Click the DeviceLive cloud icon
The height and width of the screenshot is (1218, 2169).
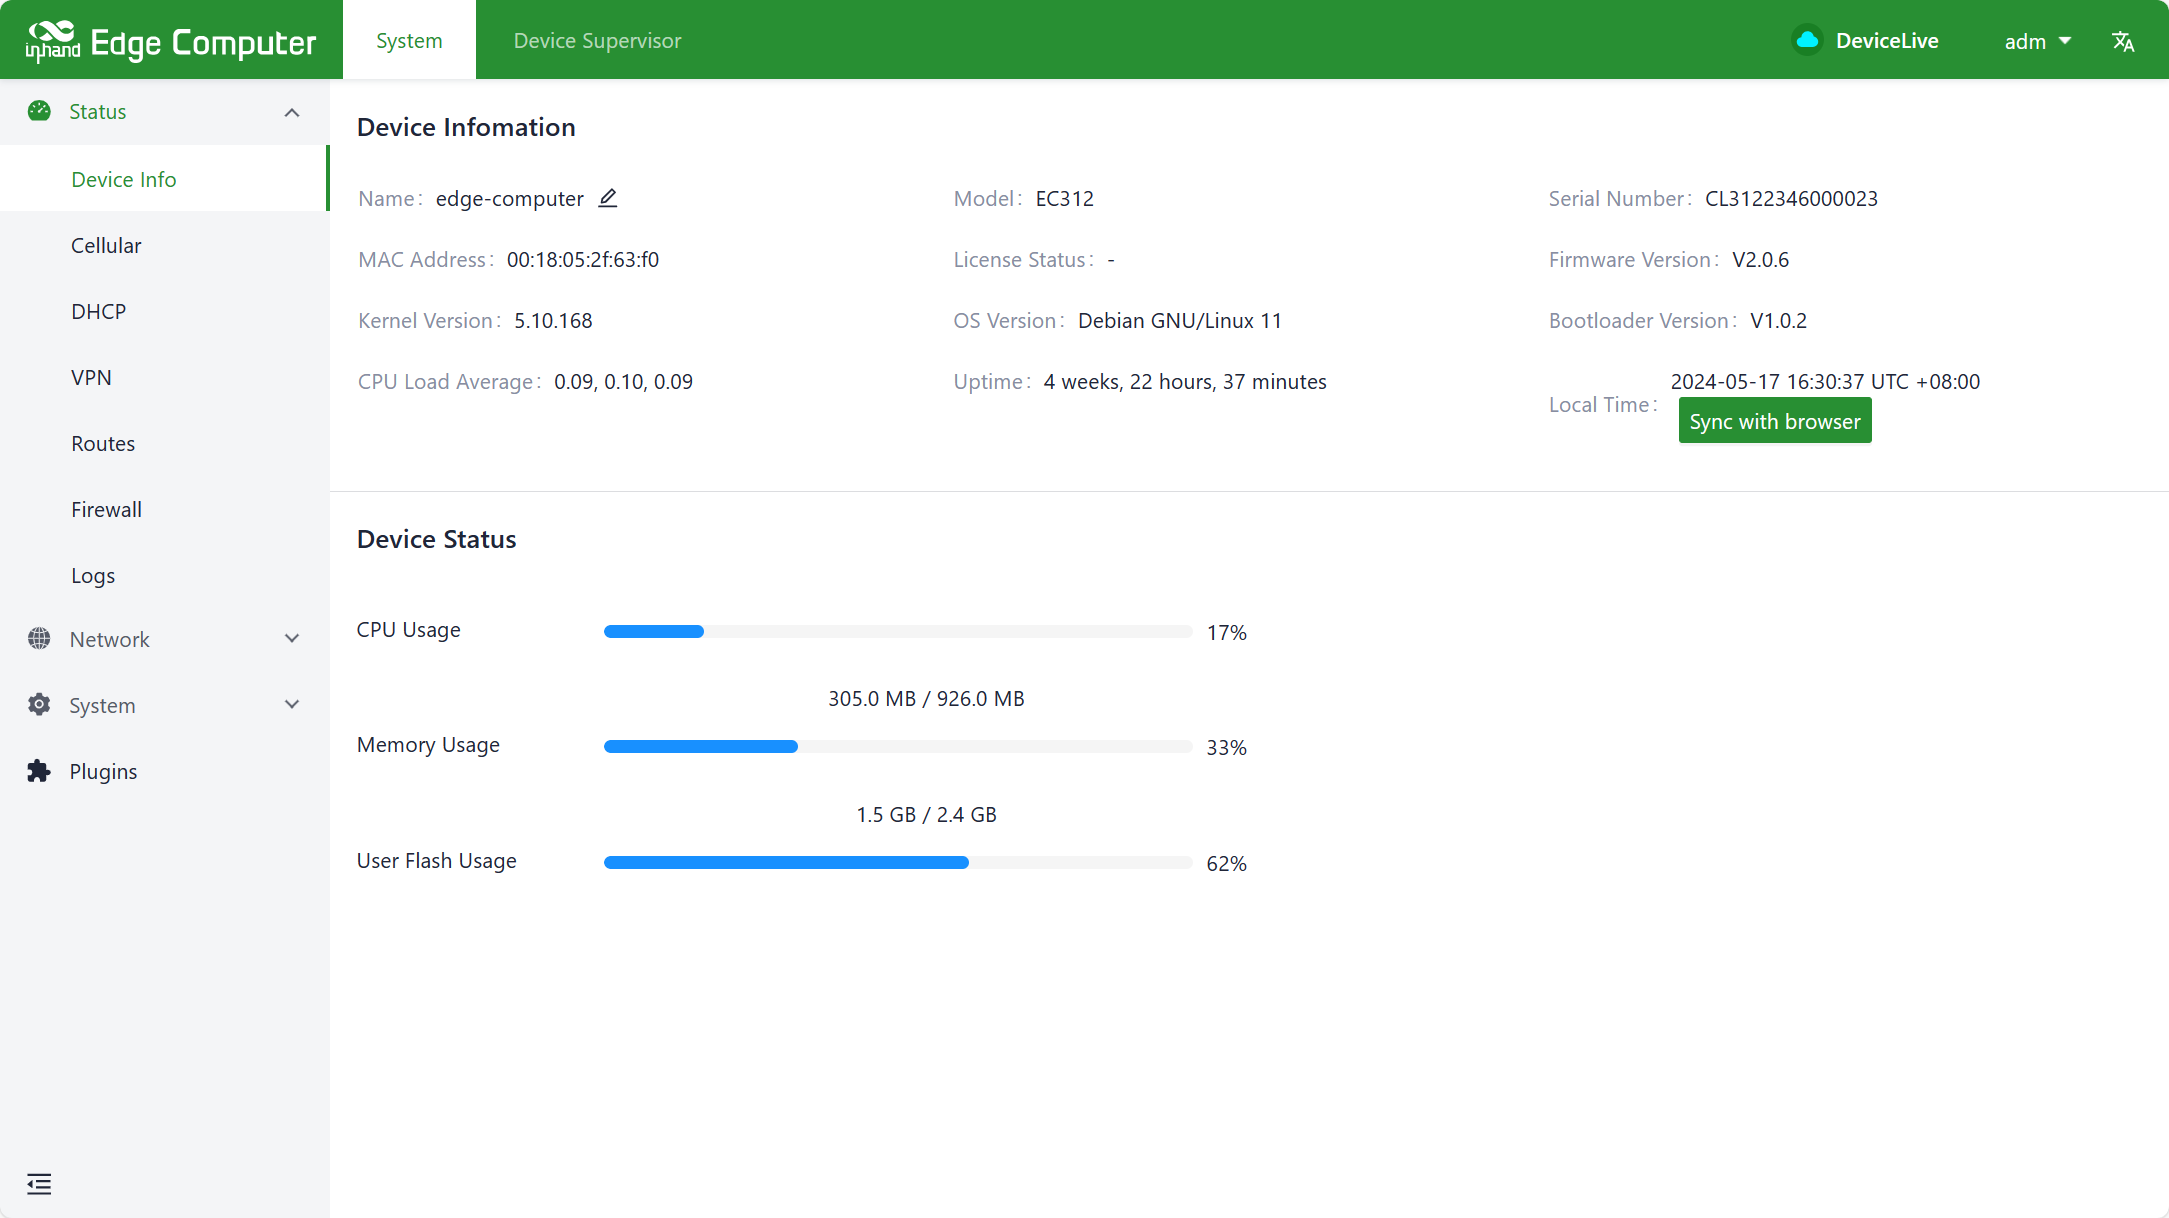click(x=1807, y=40)
